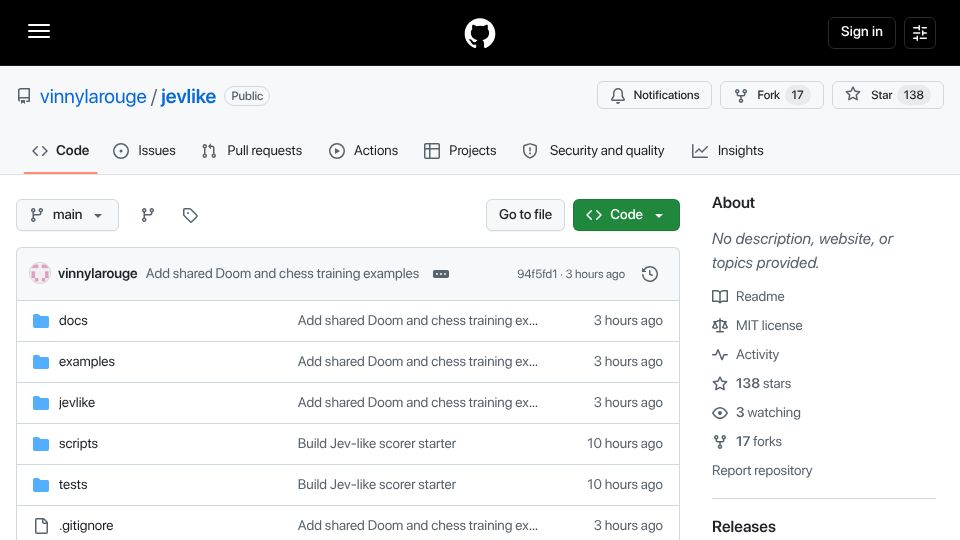Open commit hash 94f5fd1
Screen dimensions: 960x540
click(x=537, y=274)
